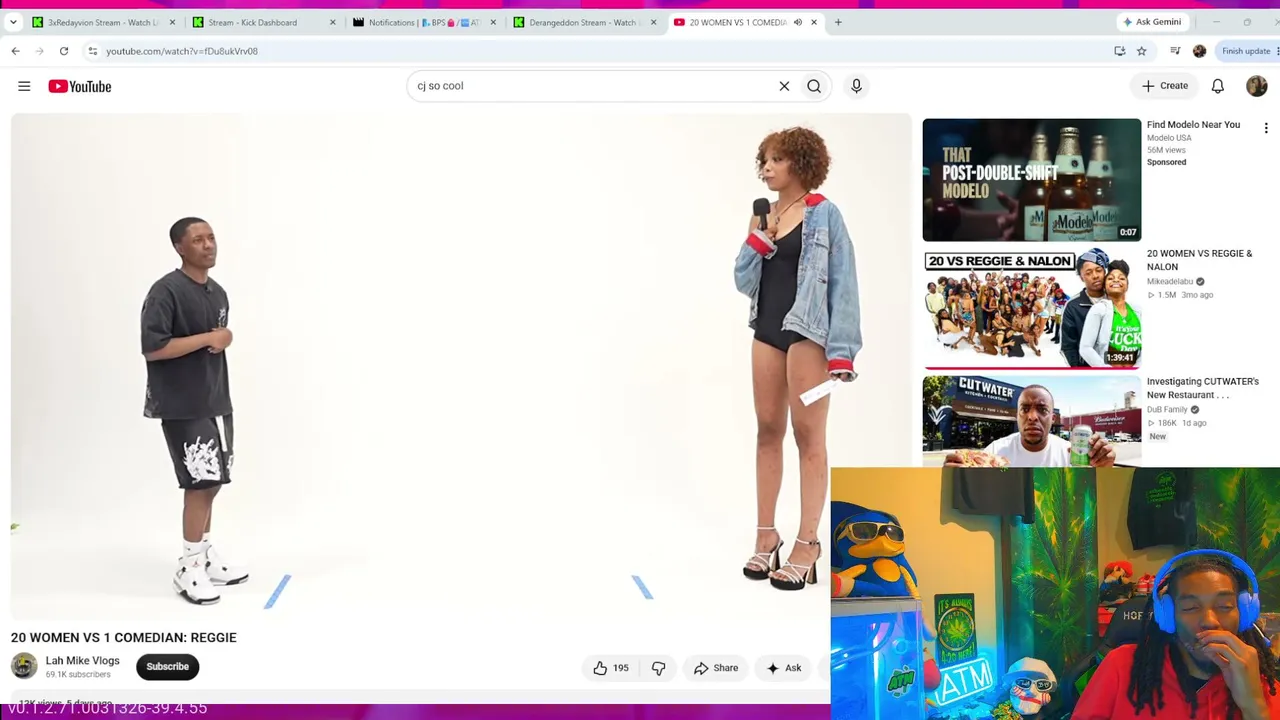Open a new browser tab
Image resolution: width=1280 pixels, height=720 pixels.
838,22
